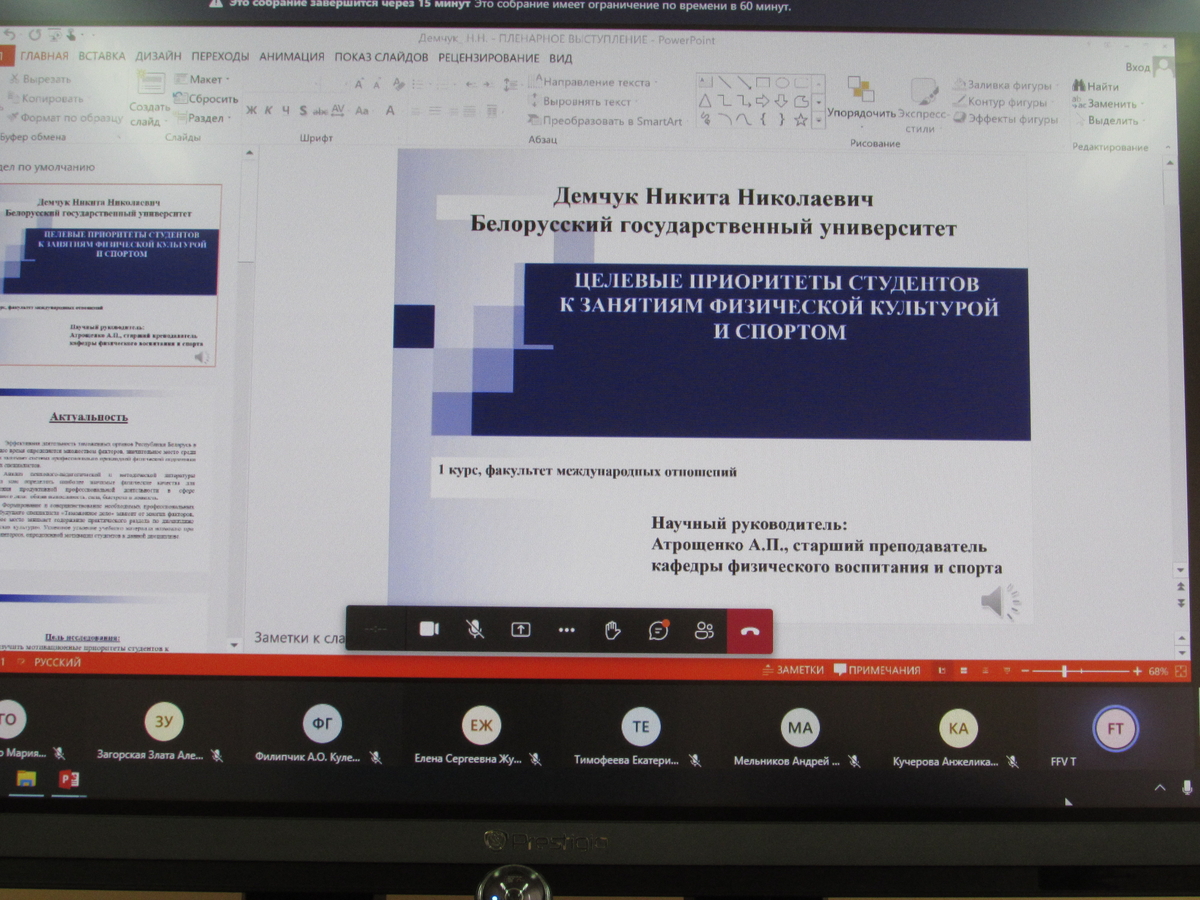Toggle the ЗАМЕТКИ notes pane

click(x=792, y=670)
